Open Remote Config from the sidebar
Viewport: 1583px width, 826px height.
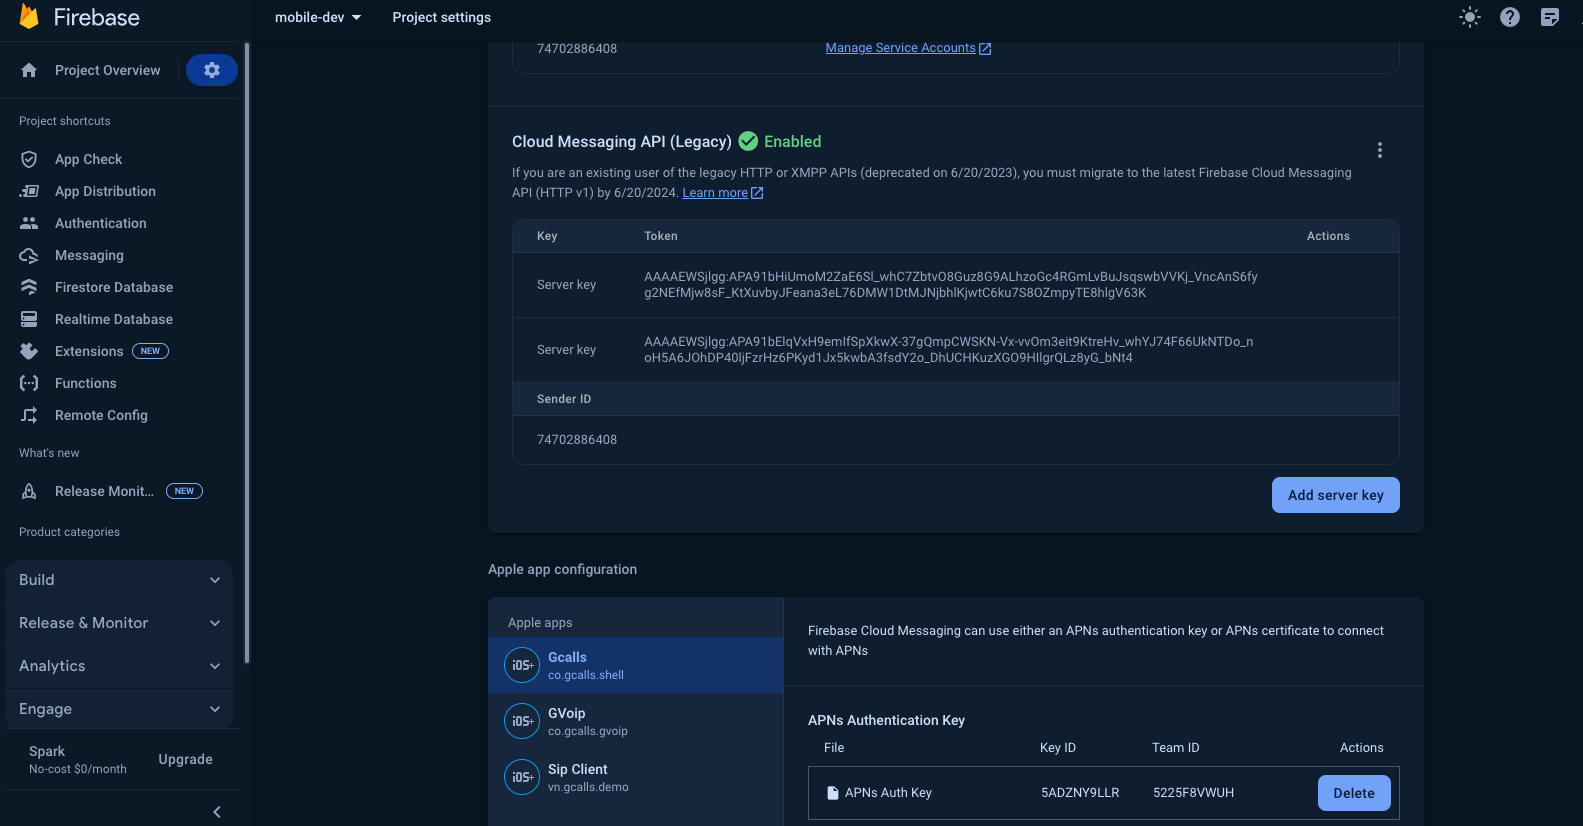click(101, 415)
